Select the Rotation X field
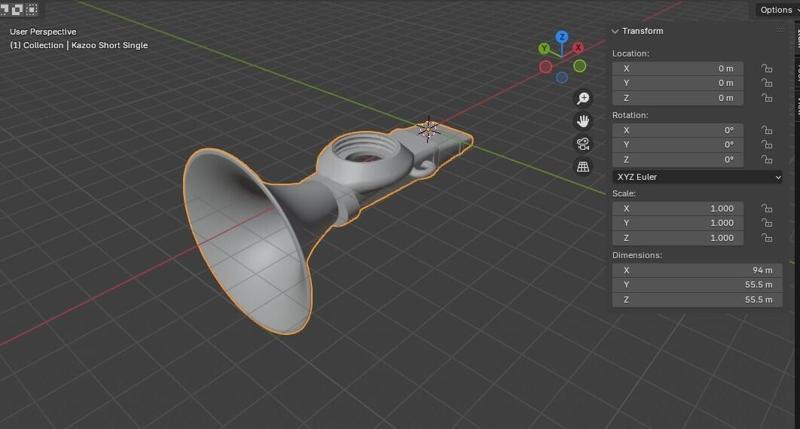The width and height of the screenshot is (800, 429). pos(678,130)
